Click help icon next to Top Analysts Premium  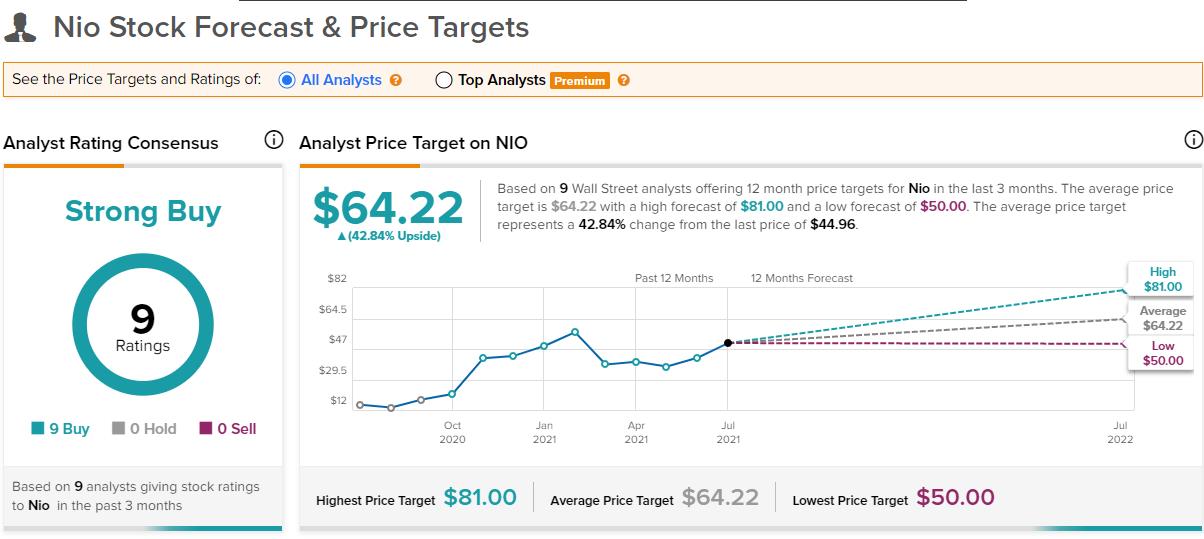(x=624, y=80)
